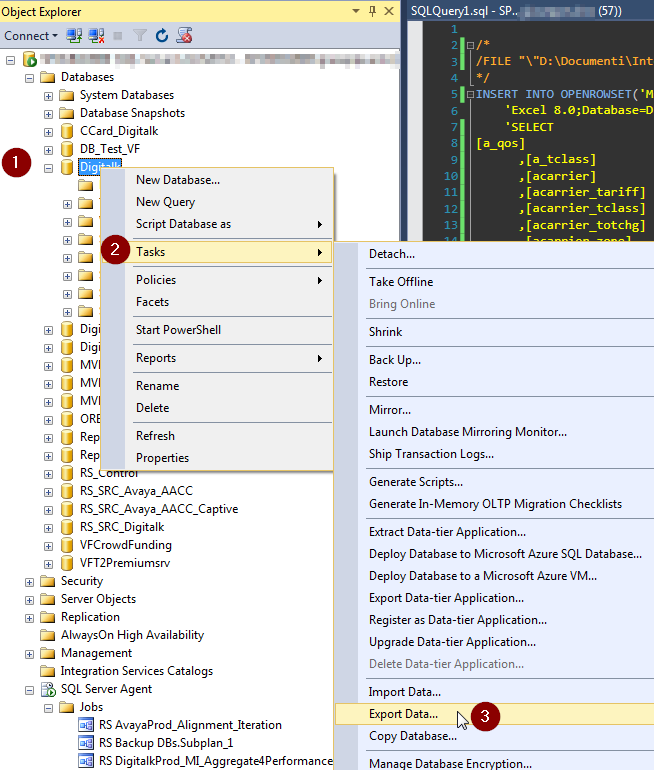The width and height of the screenshot is (654, 770).
Task: Choose New Database... from context menu
Action: click(x=217, y=180)
